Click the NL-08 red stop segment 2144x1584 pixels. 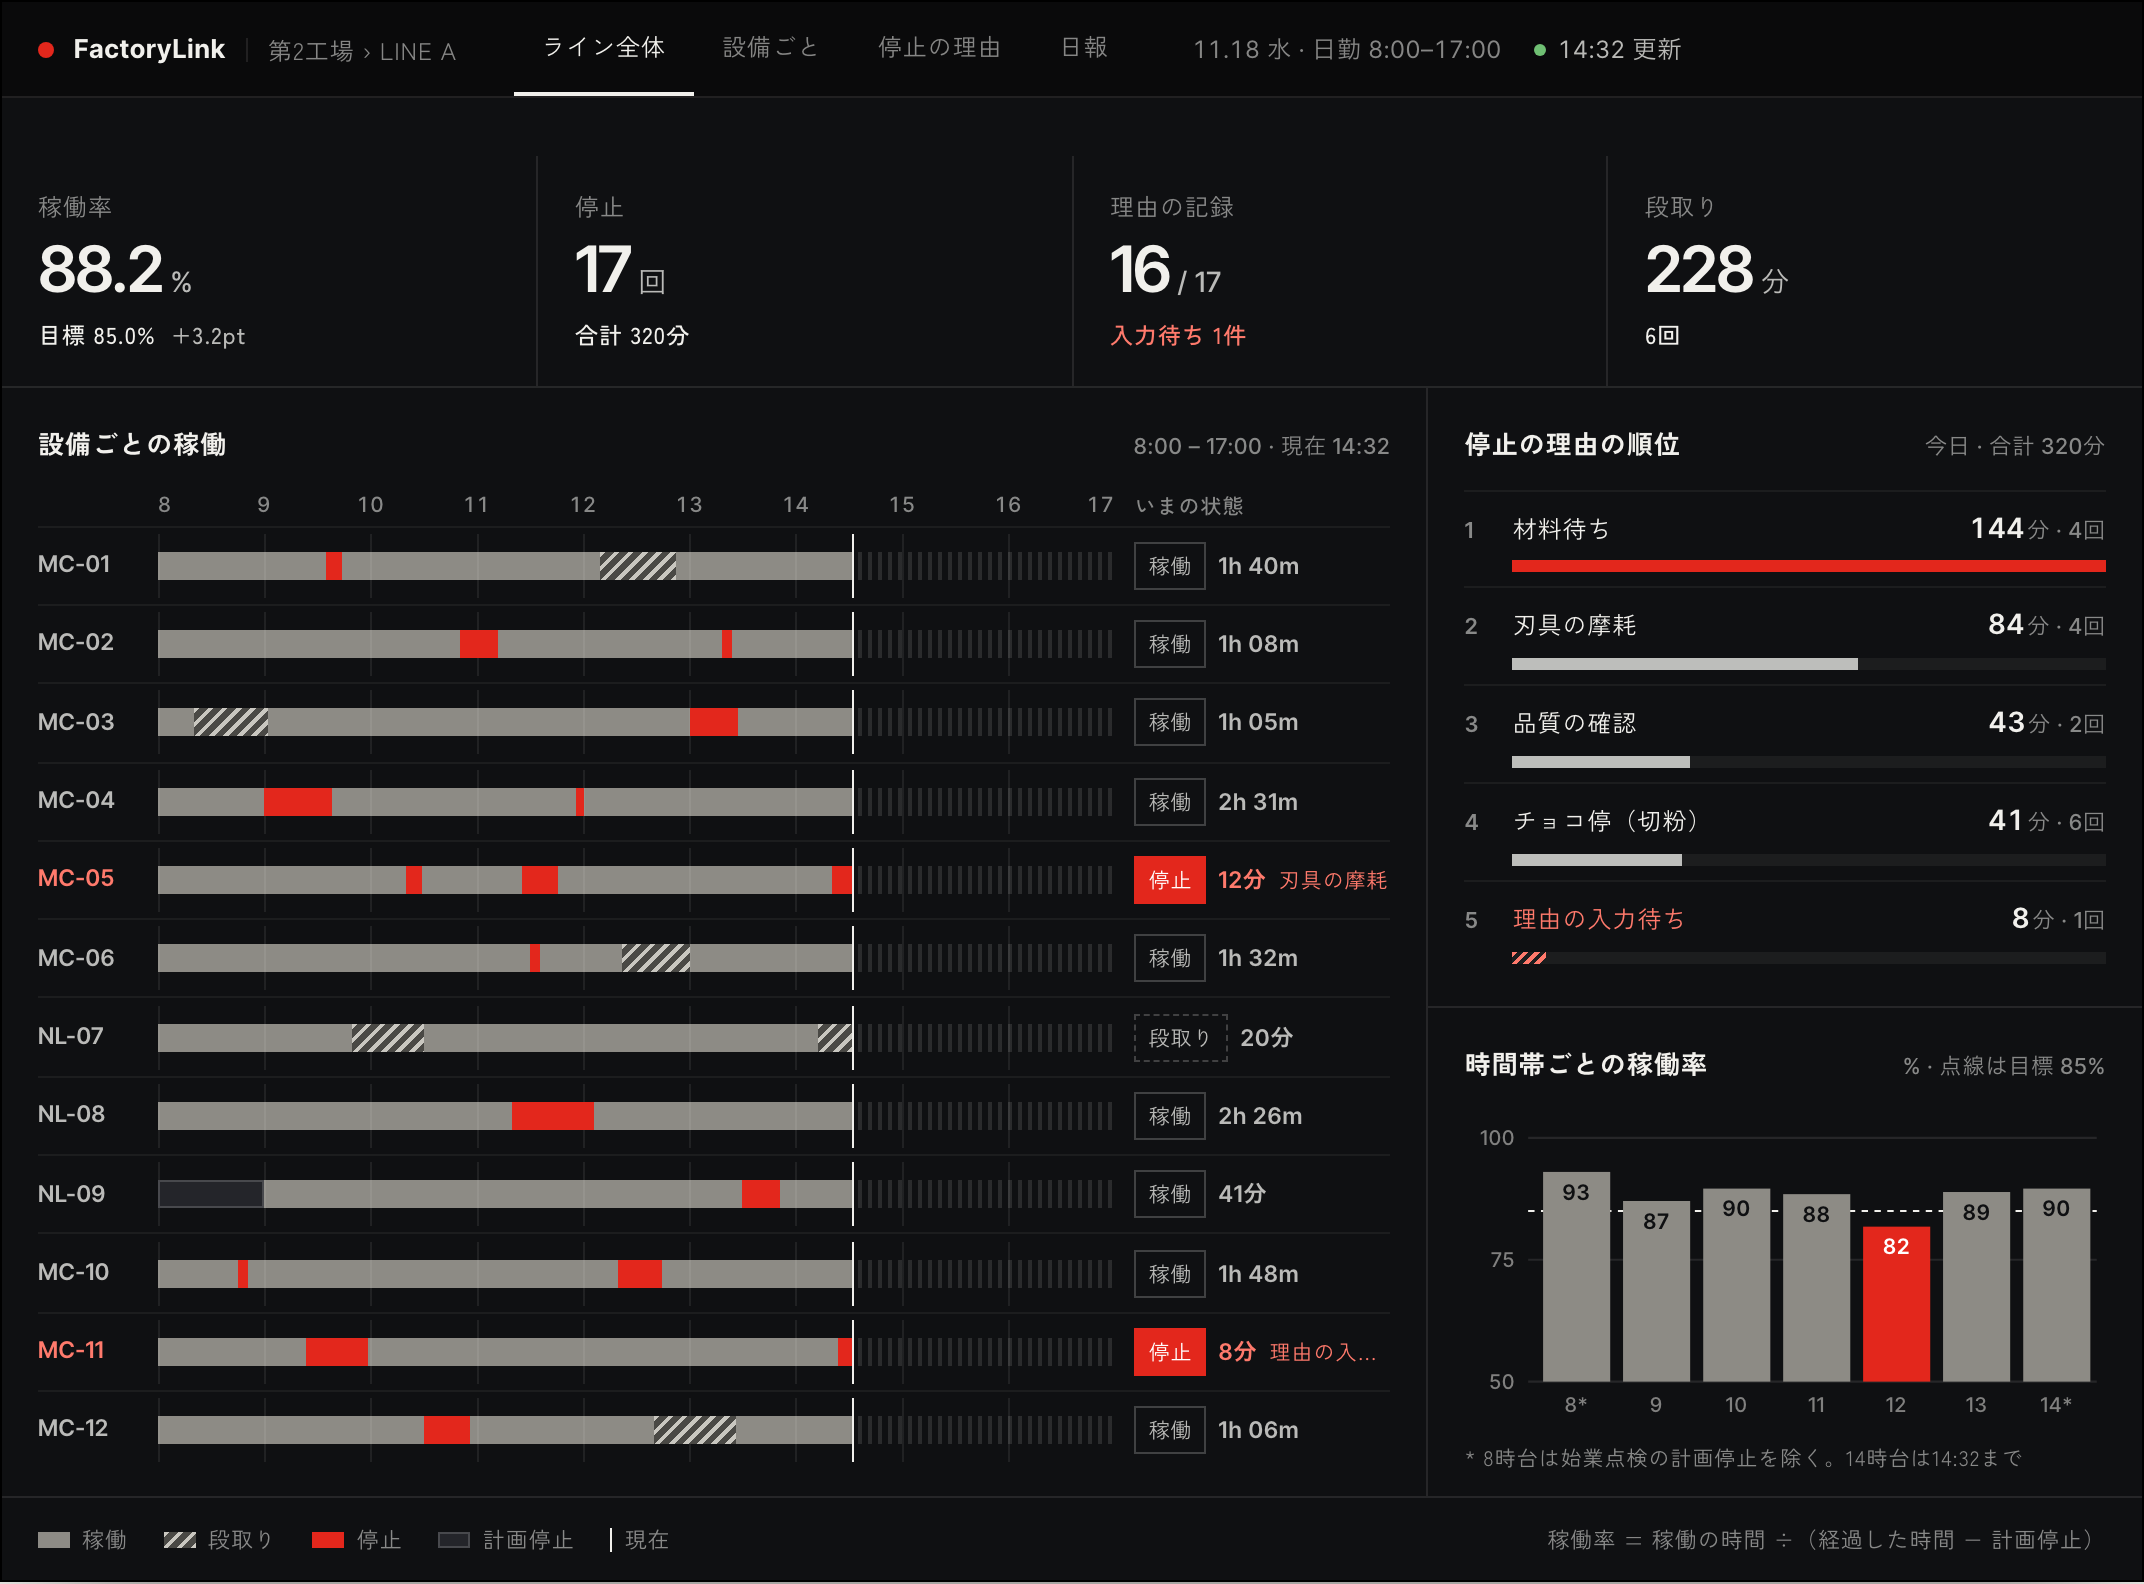pyautogui.click(x=553, y=1116)
